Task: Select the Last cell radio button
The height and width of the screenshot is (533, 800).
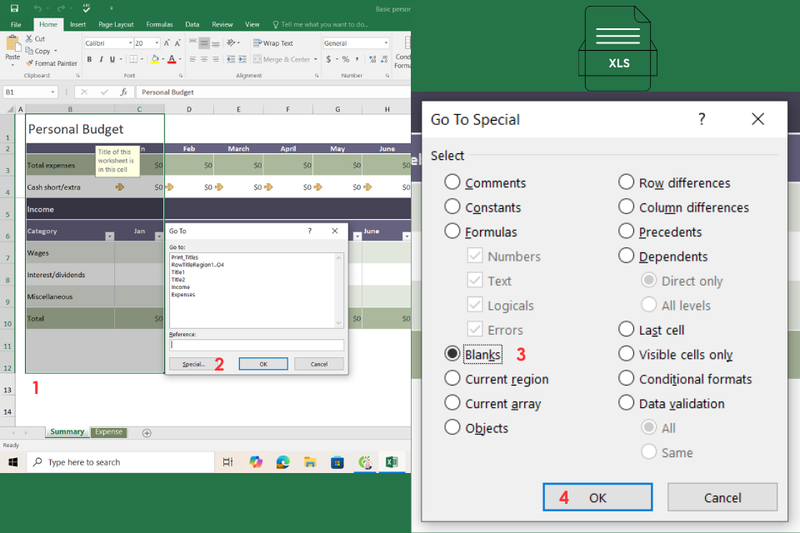Action: (x=626, y=329)
